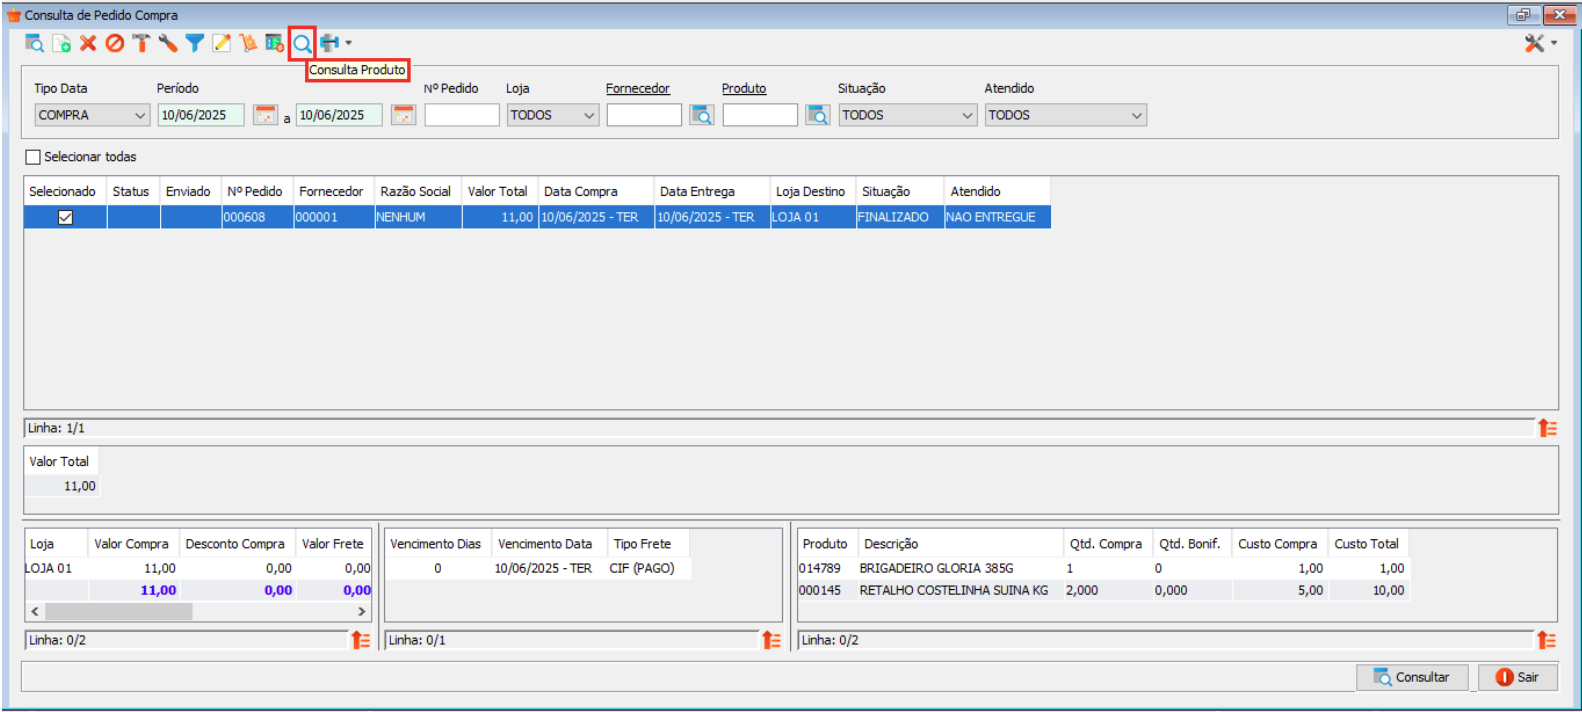Click the new document add icon

coord(62,43)
